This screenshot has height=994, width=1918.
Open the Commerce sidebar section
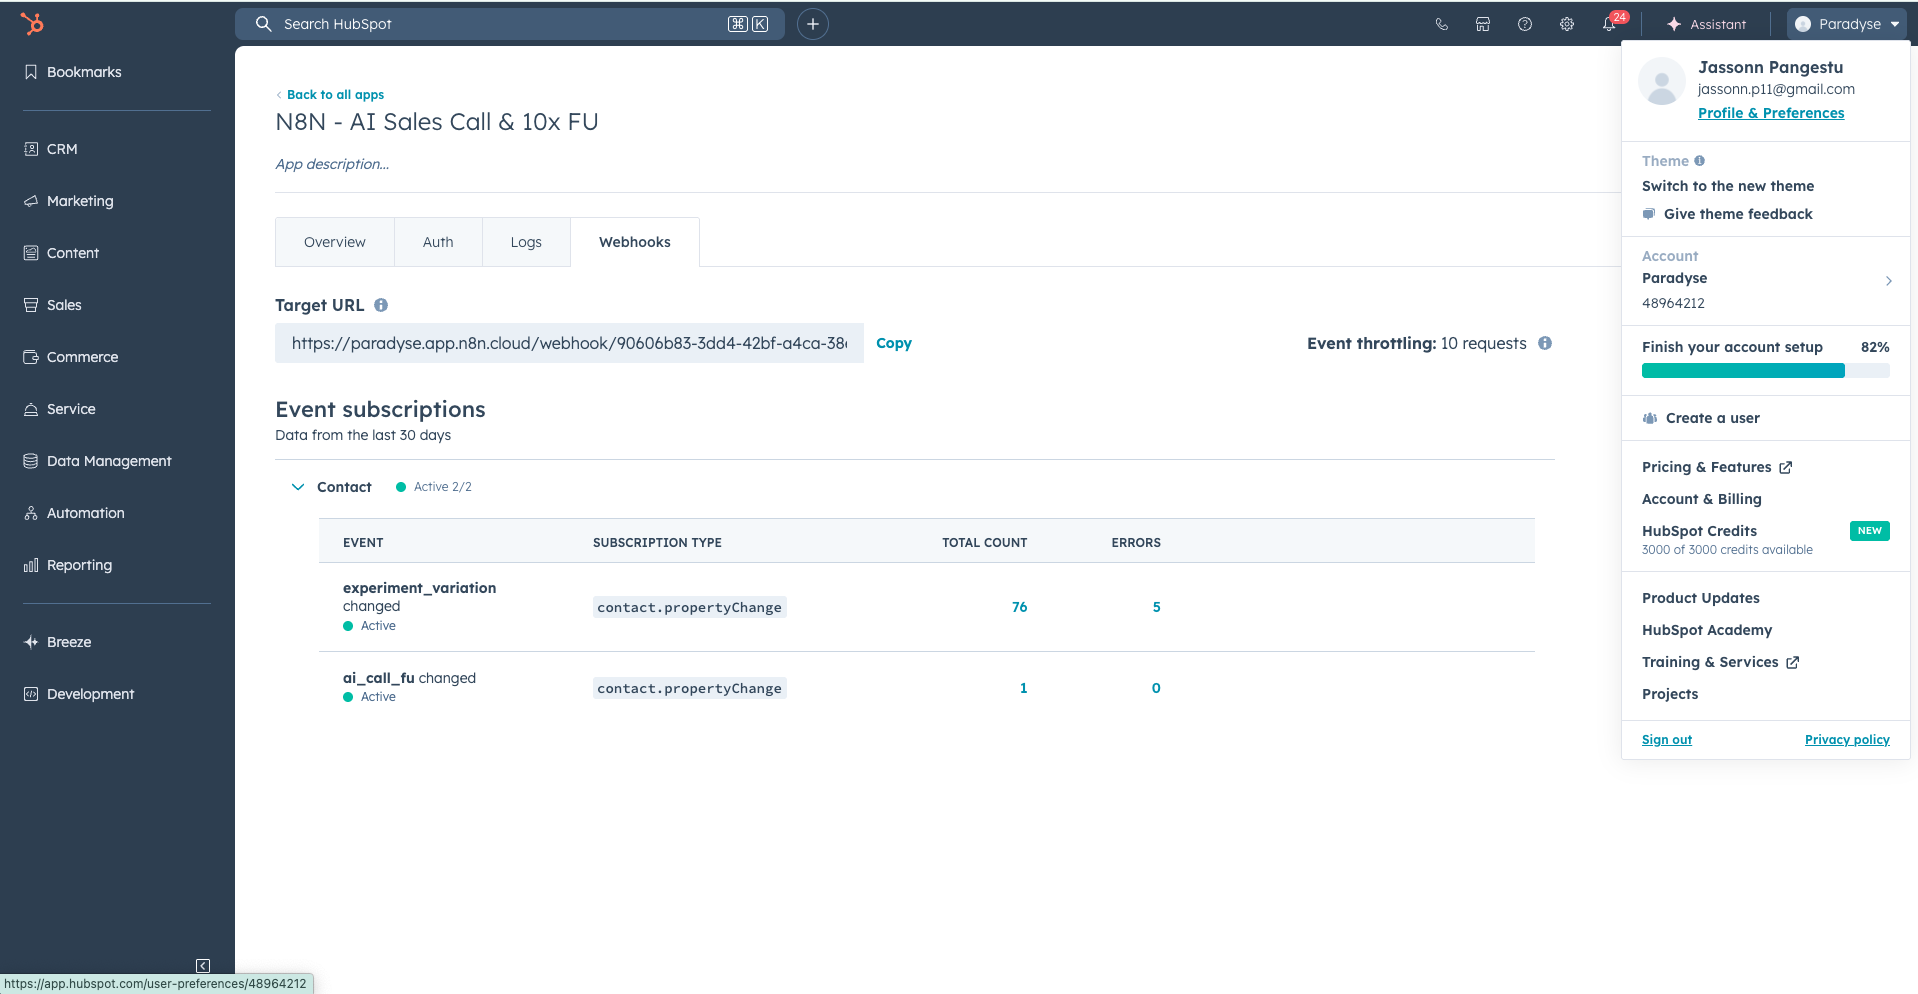click(x=82, y=357)
